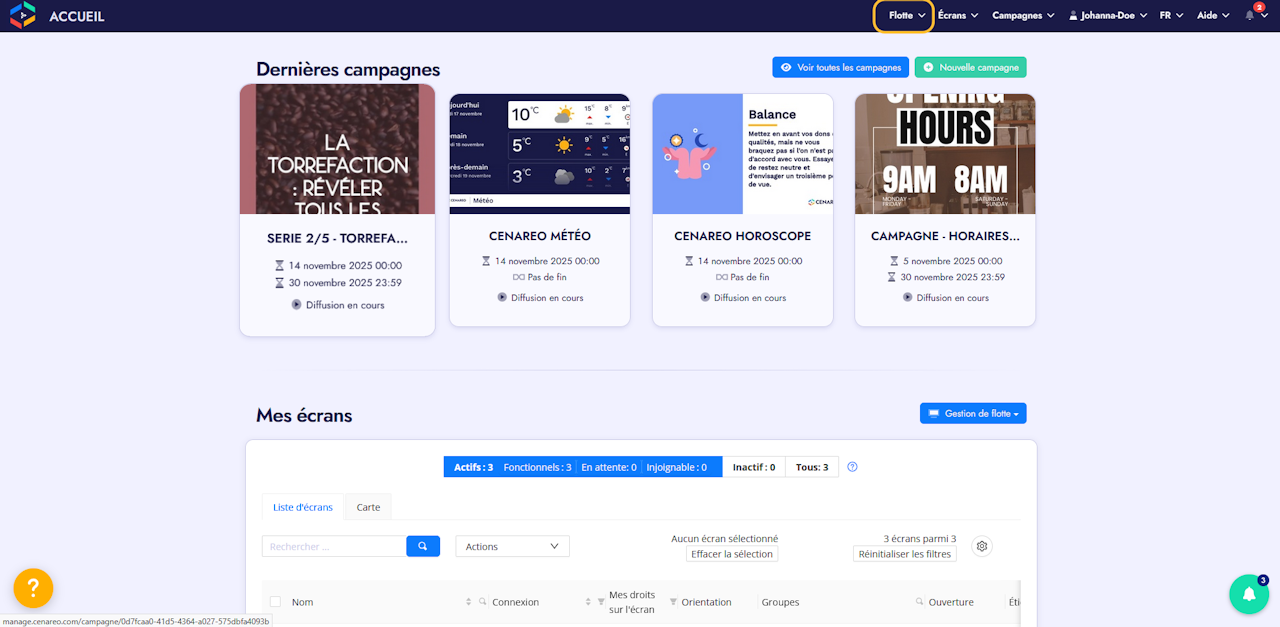
Task: Open the CENAREO HOROSCOPE campaign title
Action: coord(743,236)
